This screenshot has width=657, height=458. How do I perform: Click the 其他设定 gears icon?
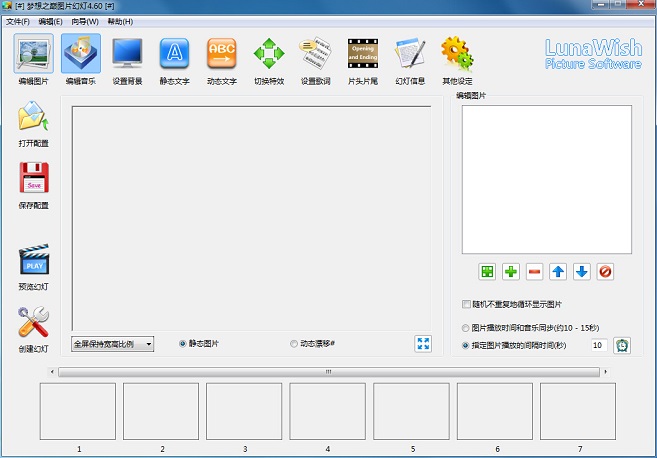click(x=457, y=54)
